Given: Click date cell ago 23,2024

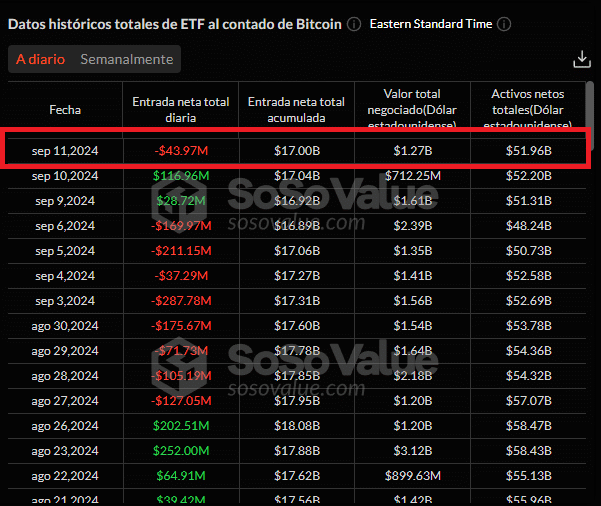Looking at the screenshot, I should (65, 451).
